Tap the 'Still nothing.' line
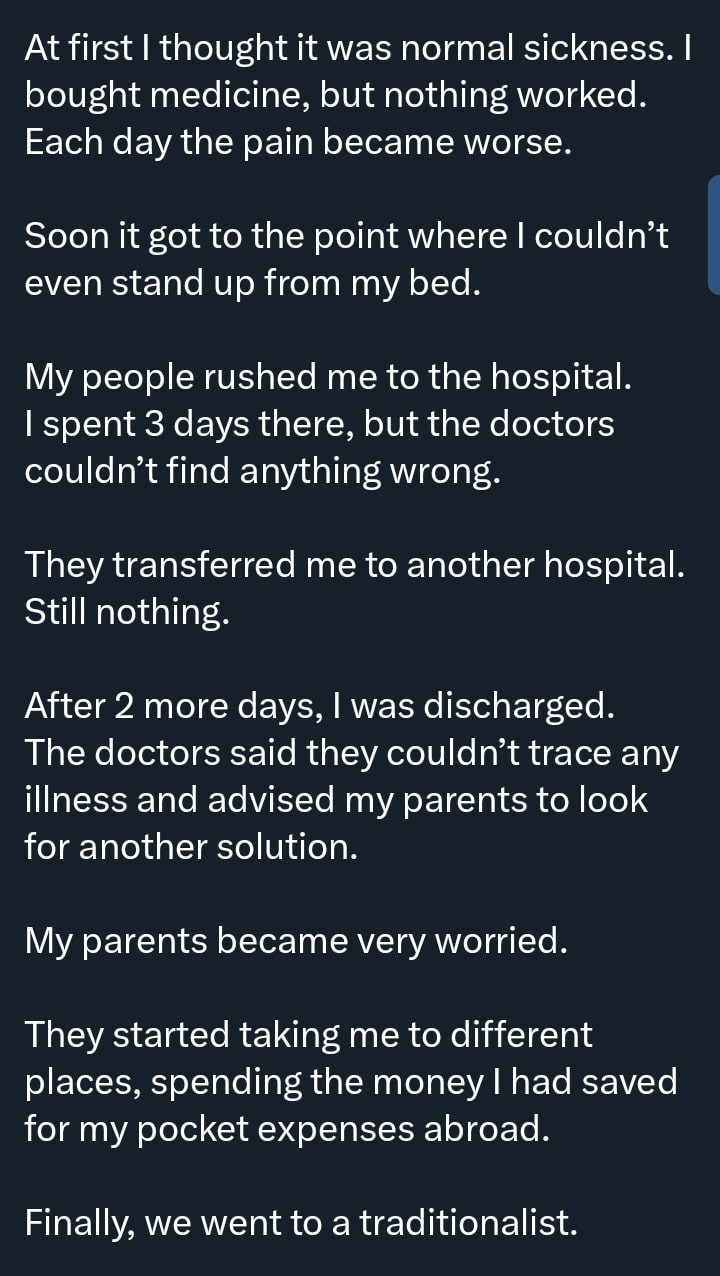 [127, 612]
